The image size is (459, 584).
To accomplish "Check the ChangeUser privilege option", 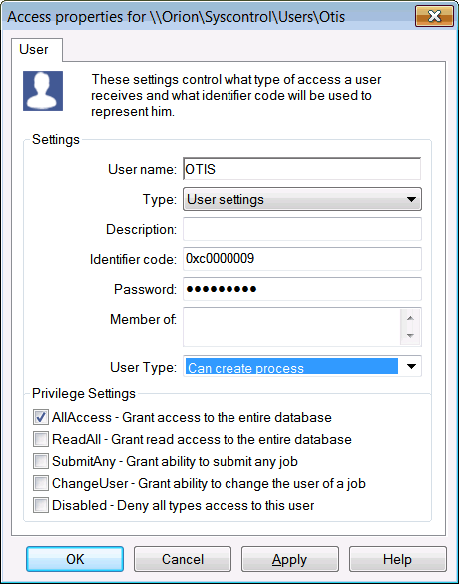I will pyautogui.click(x=41, y=483).
